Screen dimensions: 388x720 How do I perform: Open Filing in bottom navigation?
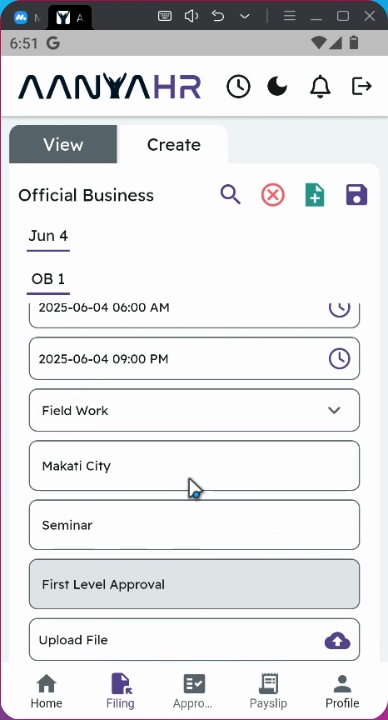[120, 692]
